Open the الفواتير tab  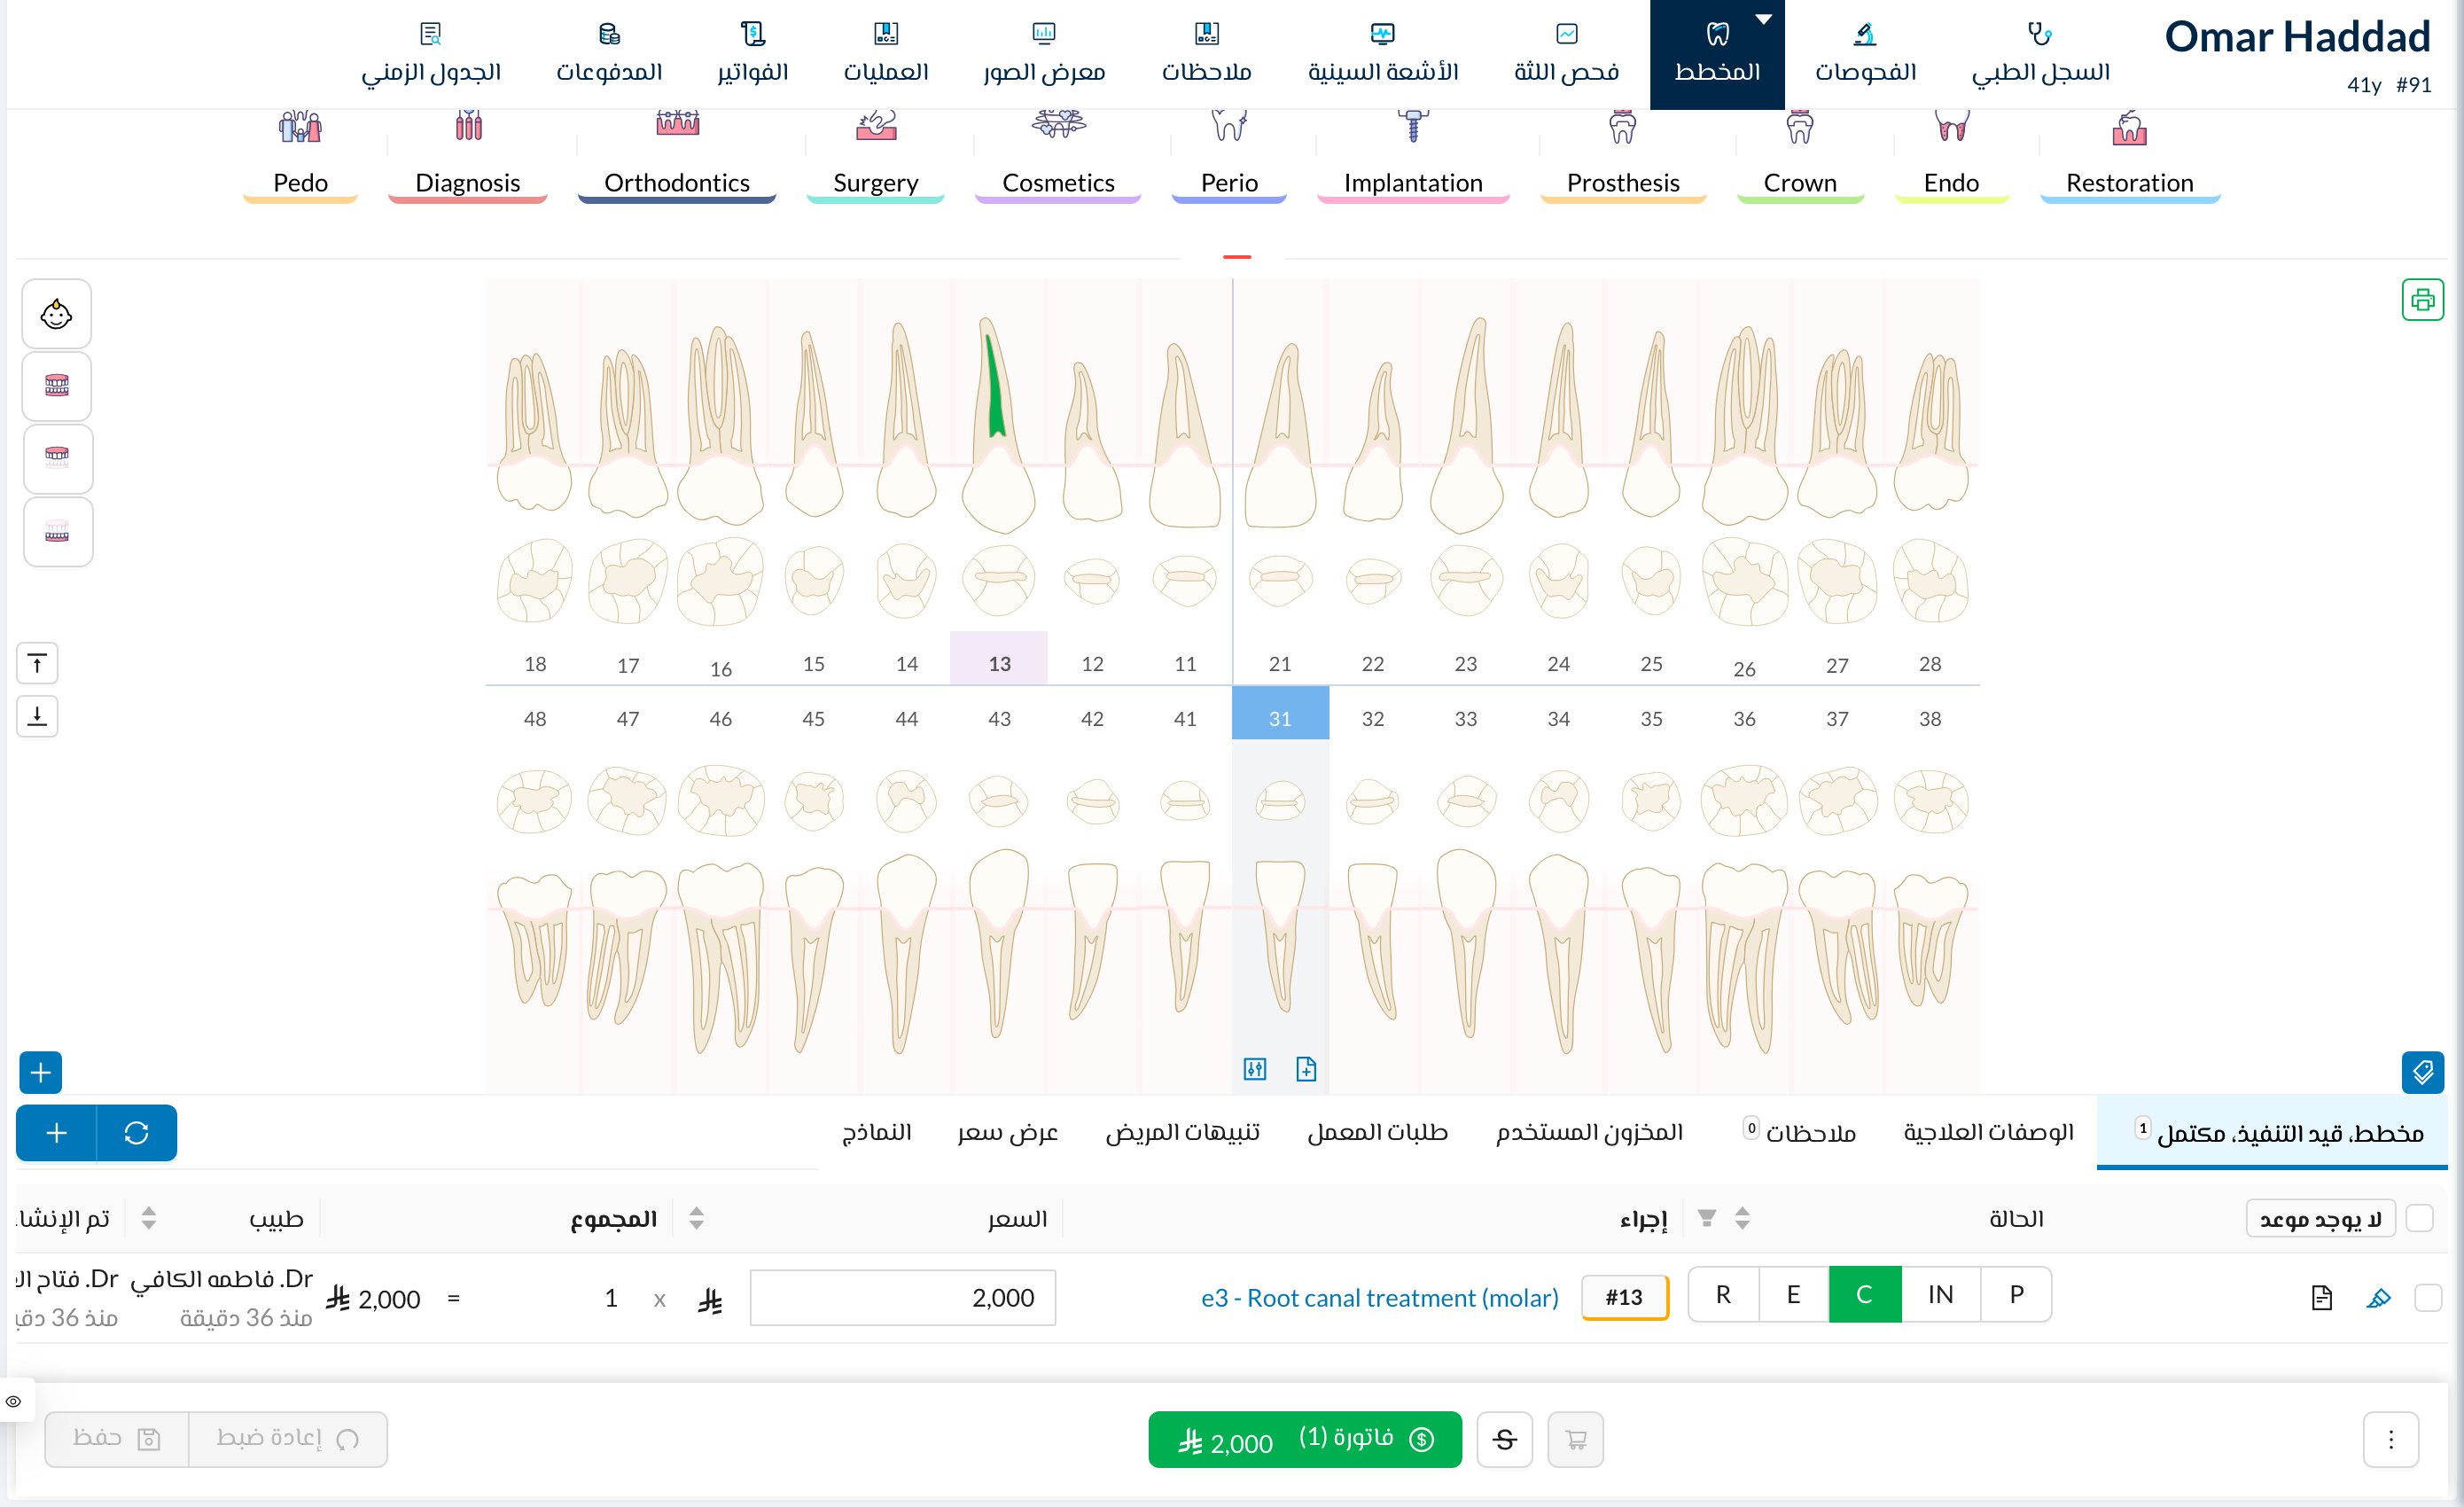(x=752, y=54)
